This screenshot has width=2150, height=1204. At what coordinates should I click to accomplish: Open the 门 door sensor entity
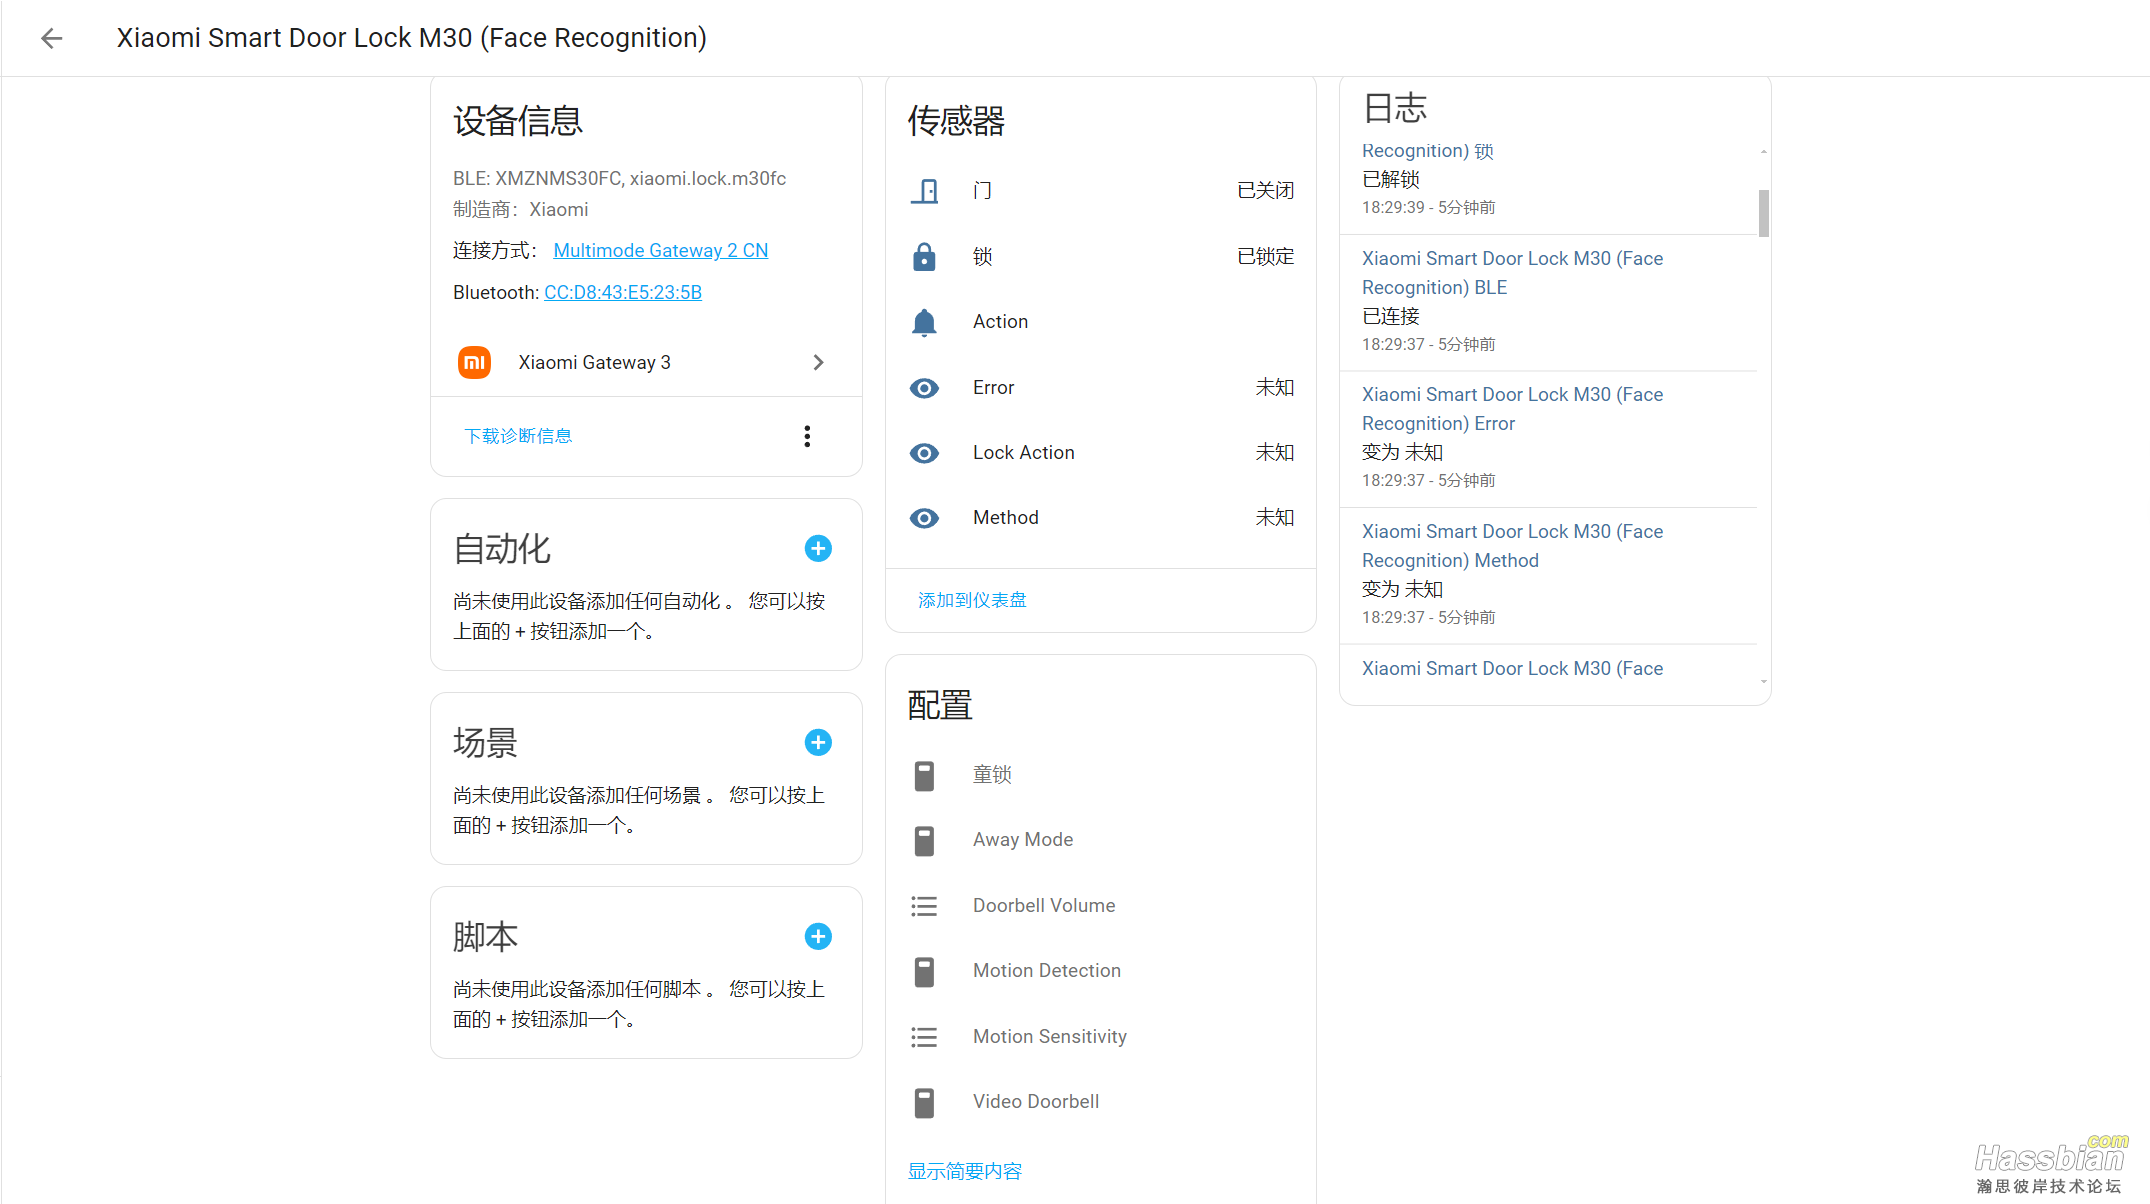click(x=1101, y=190)
